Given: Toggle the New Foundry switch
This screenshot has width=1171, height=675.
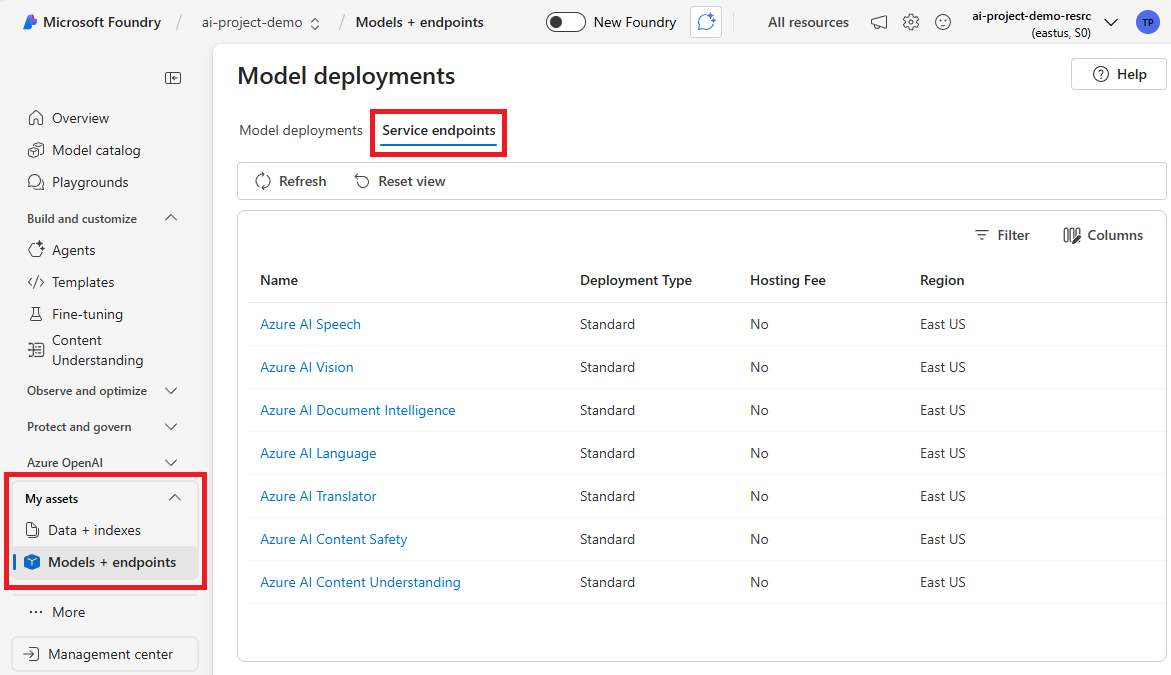Looking at the screenshot, I should point(565,22).
